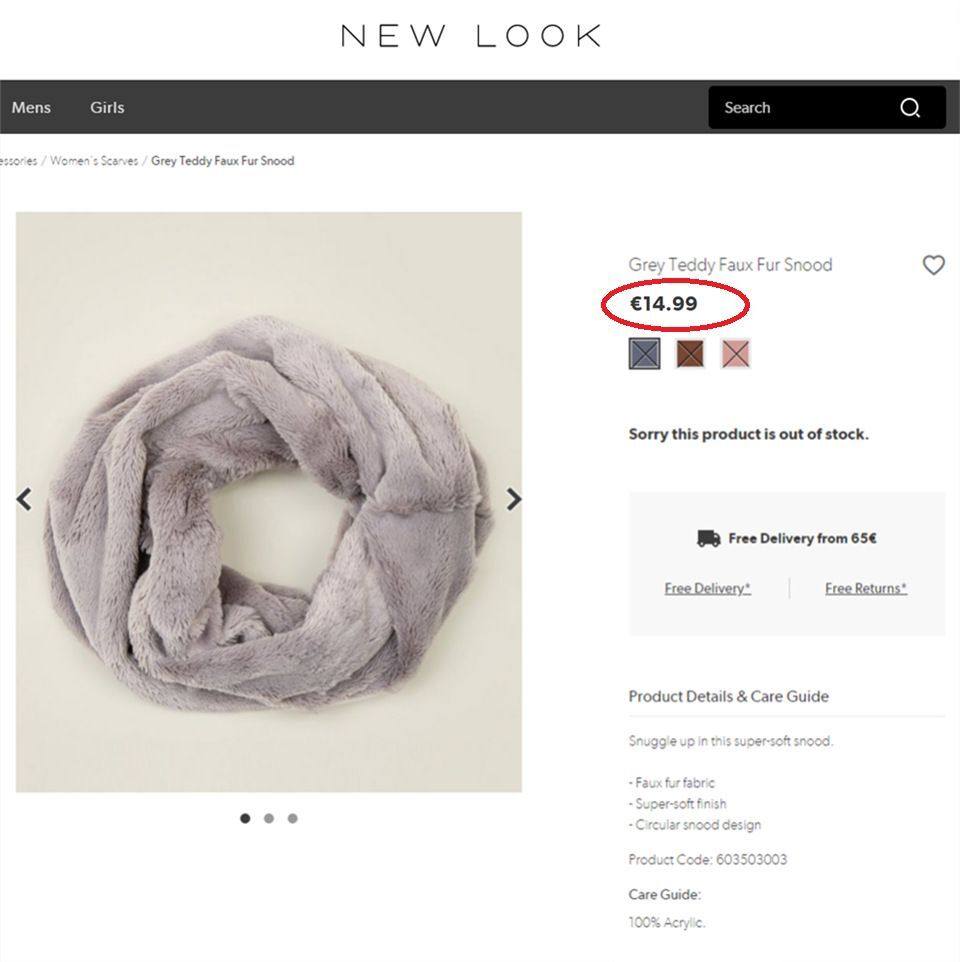Click the search magnifier icon
The width and height of the screenshot is (960, 962).
click(x=910, y=108)
